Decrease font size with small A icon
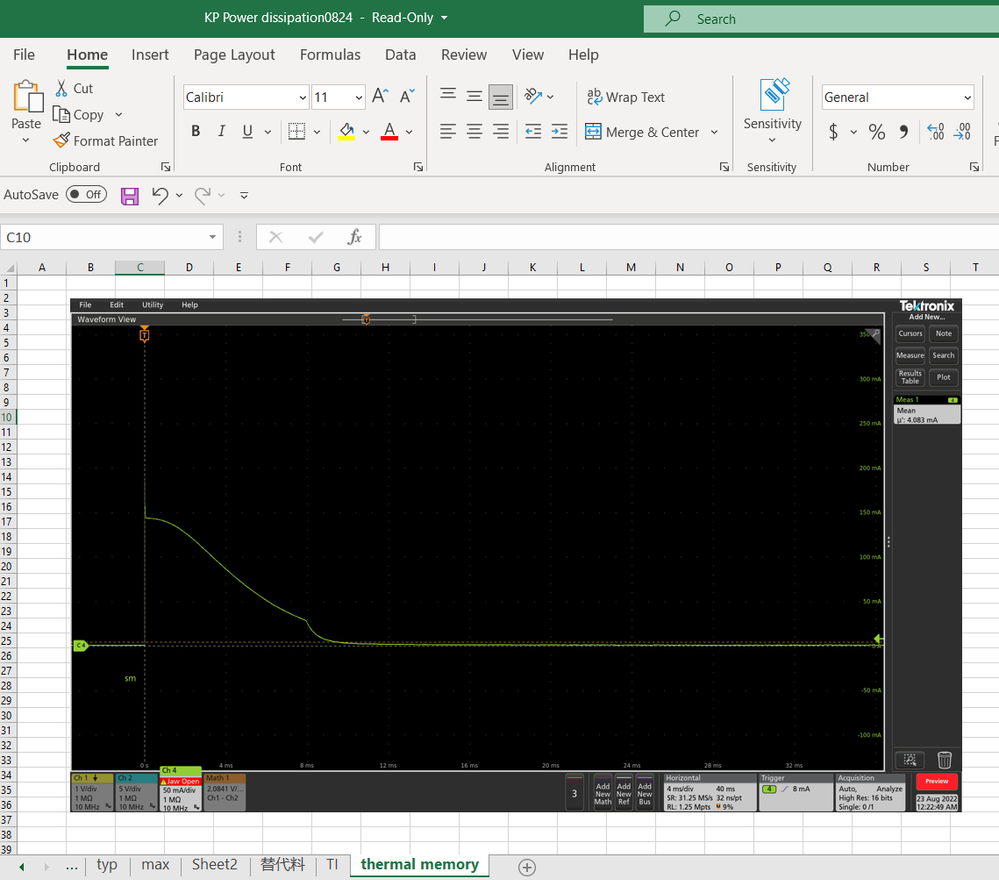The height and width of the screenshot is (880, 999). 407,96
